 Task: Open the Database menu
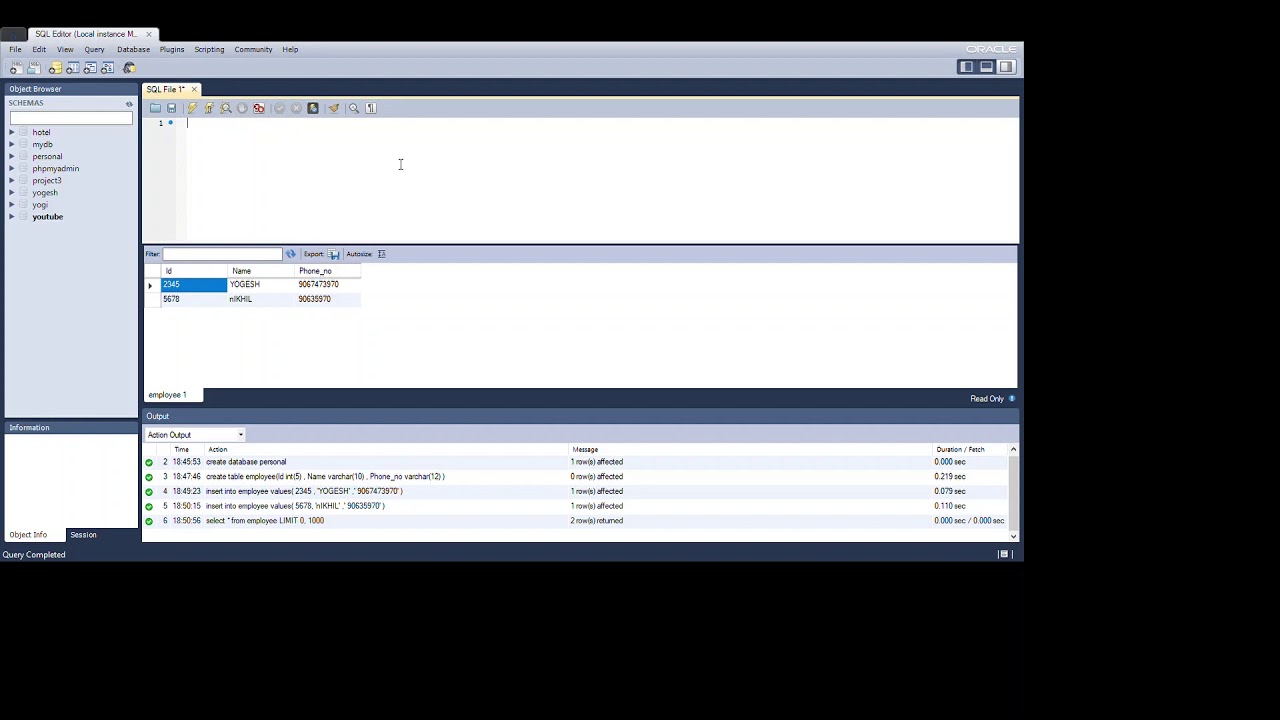[x=133, y=49]
